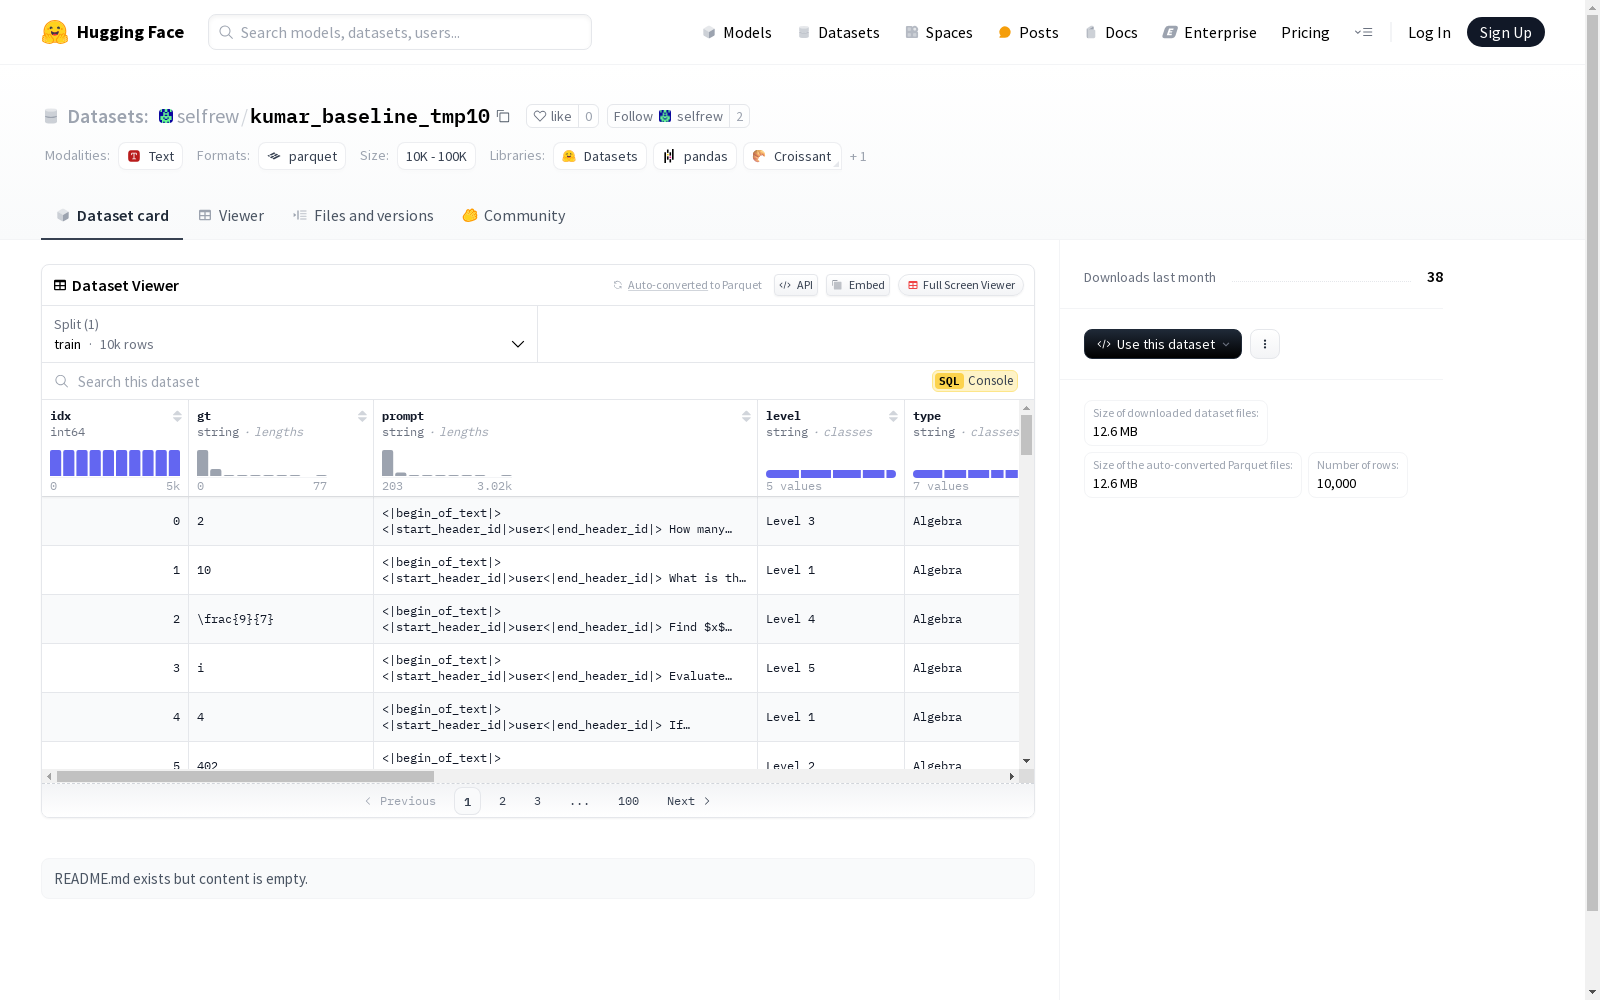Screen dimensions: 1600x1000
Task: Switch to the Viewer tab
Action: [x=231, y=216]
